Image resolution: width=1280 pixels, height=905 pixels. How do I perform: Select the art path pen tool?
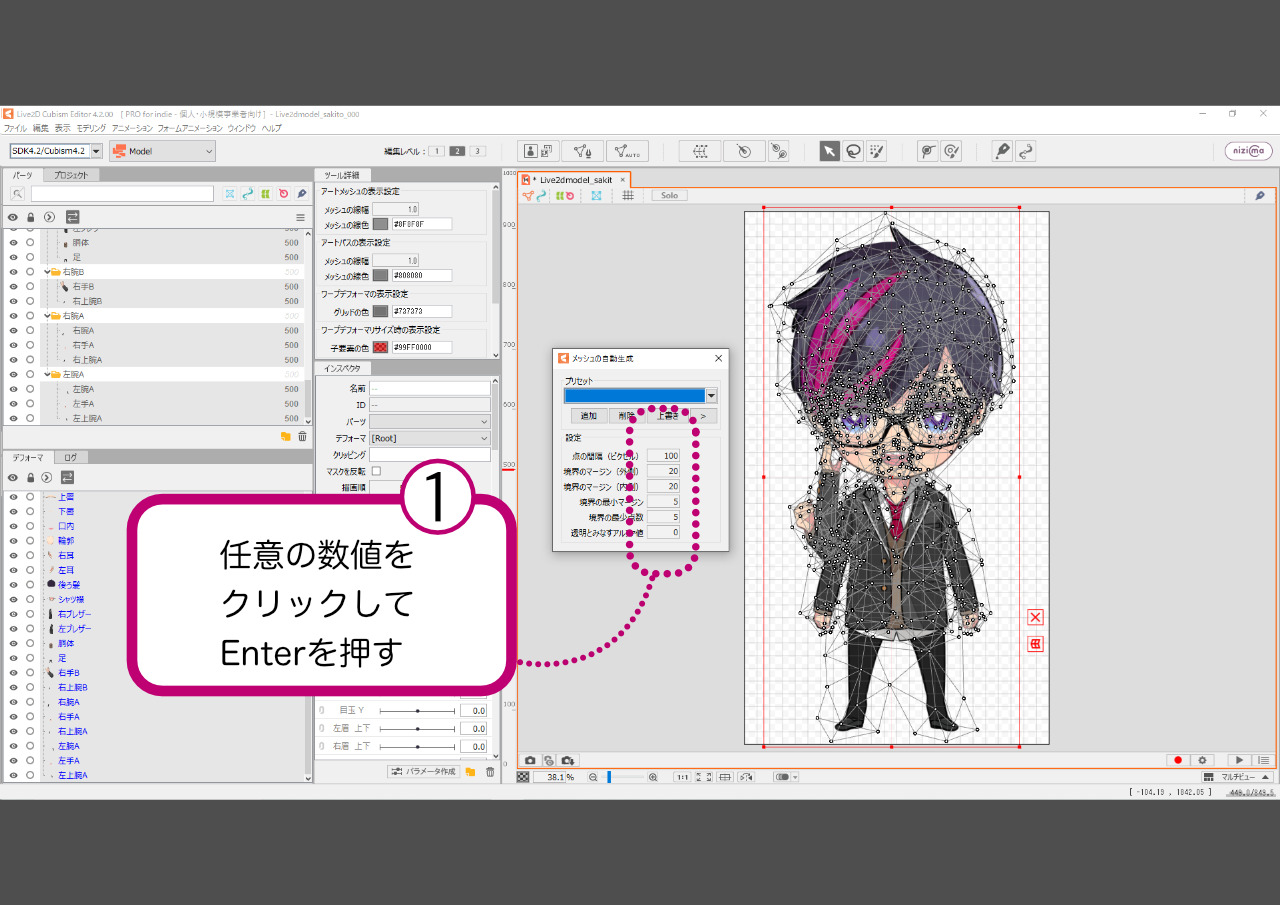coord(1002,151)
